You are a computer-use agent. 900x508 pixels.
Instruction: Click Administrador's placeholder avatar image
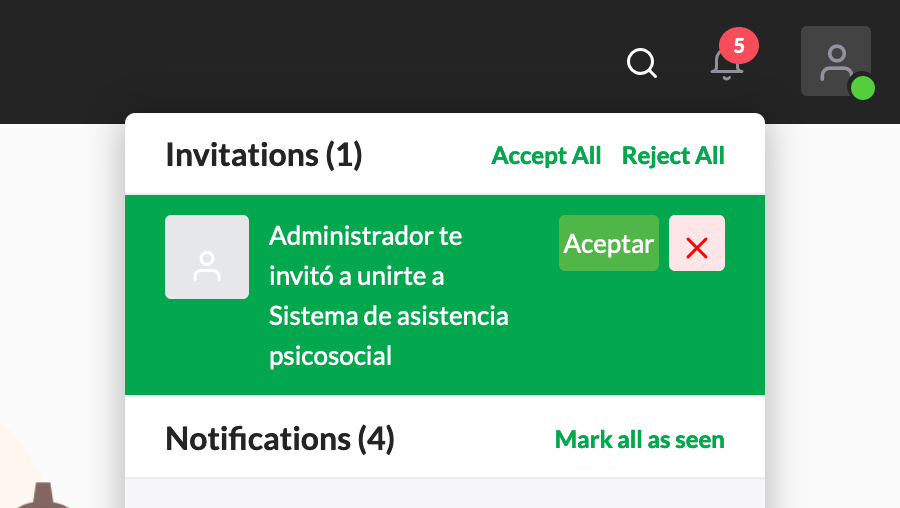(207, 257)
